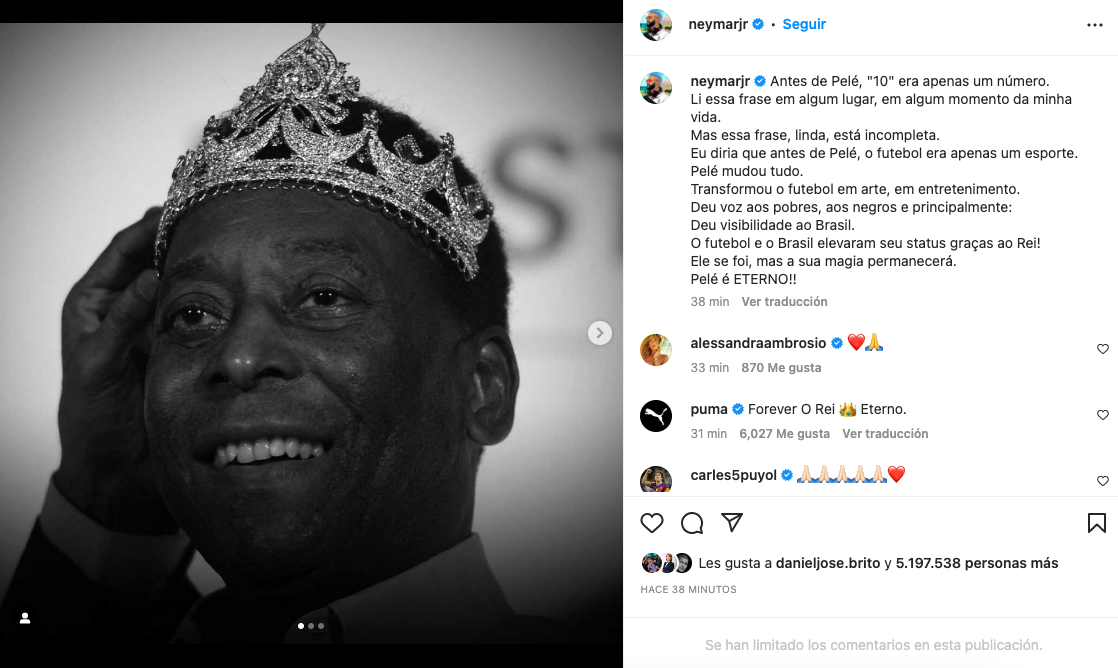Save the post with the bookmark icon

pyautogui.click(x=1096, y=523)
